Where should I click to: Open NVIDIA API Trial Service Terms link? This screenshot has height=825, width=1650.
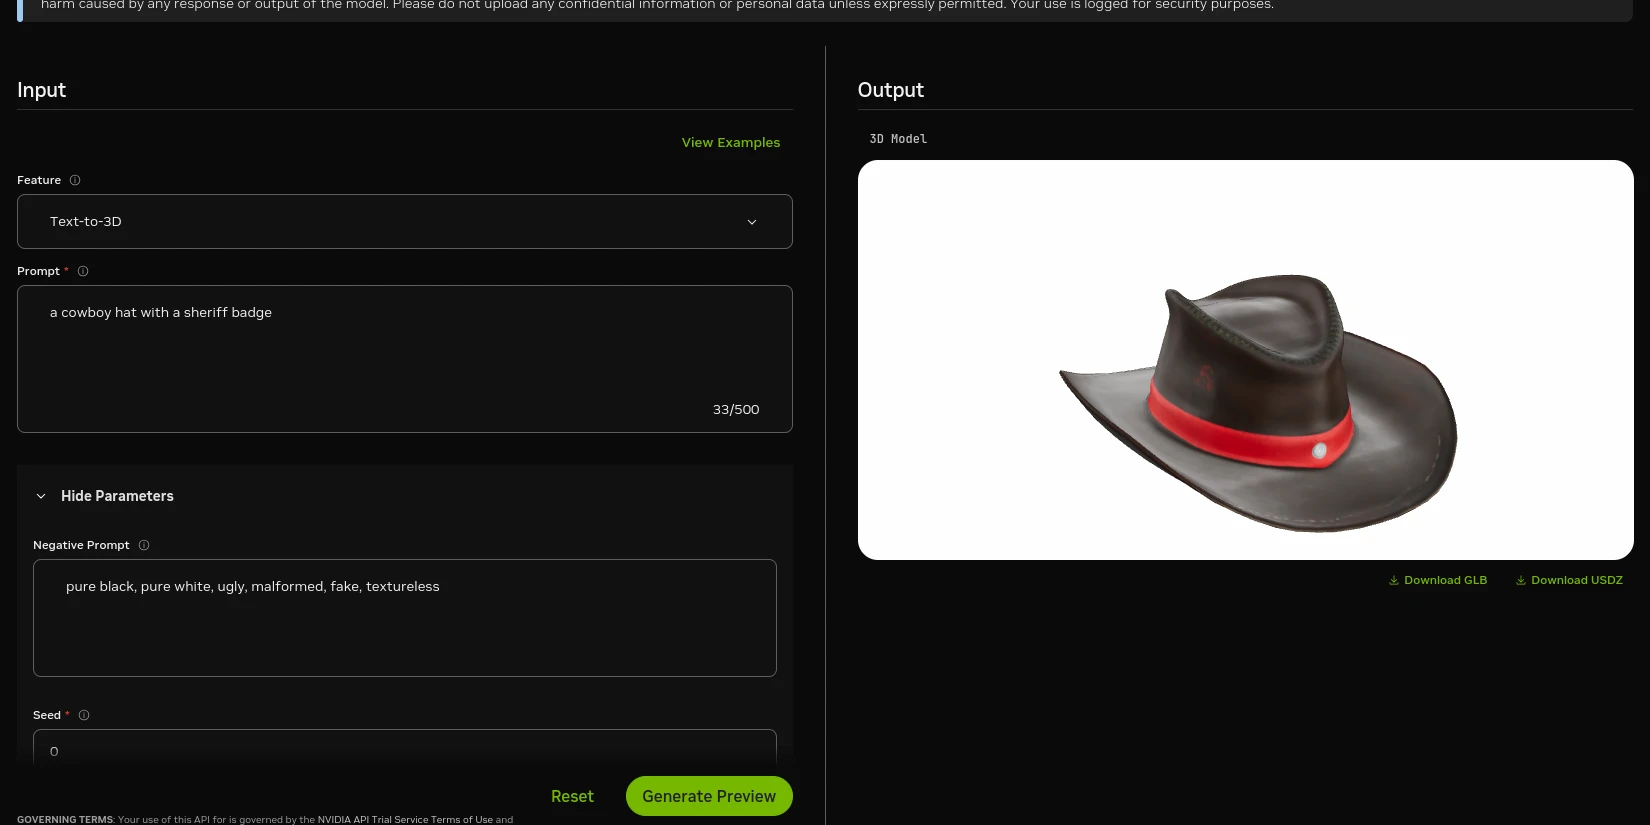(x=404, y=819)
